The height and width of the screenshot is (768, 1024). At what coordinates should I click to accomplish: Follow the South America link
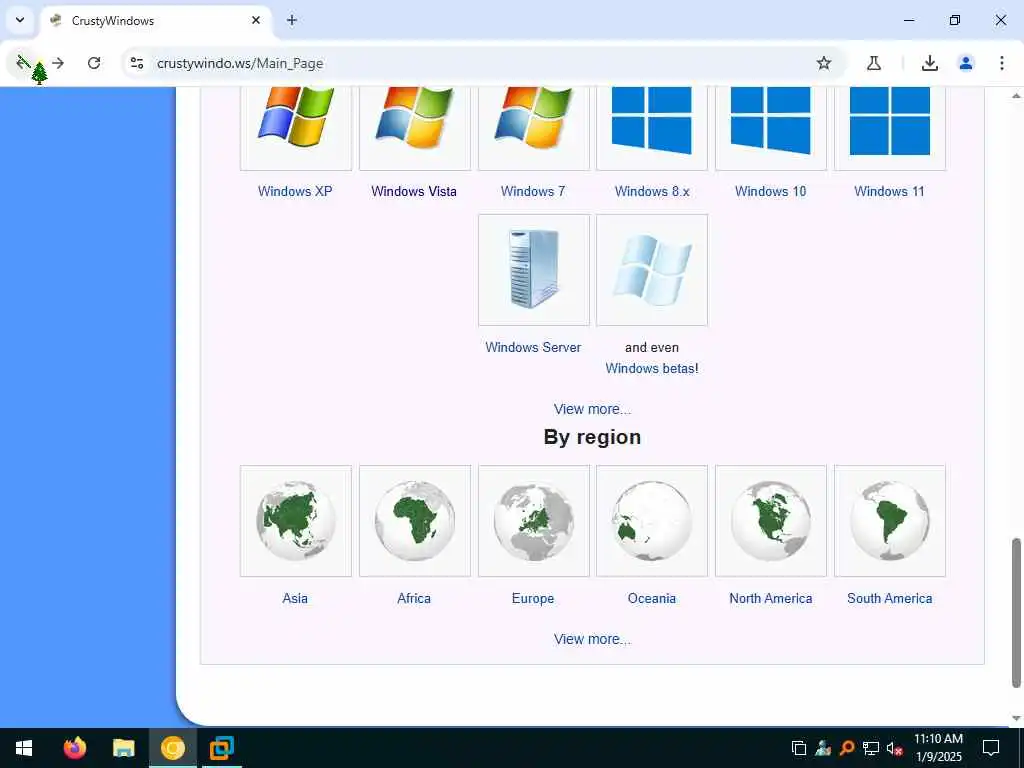(x=889, y=598)
